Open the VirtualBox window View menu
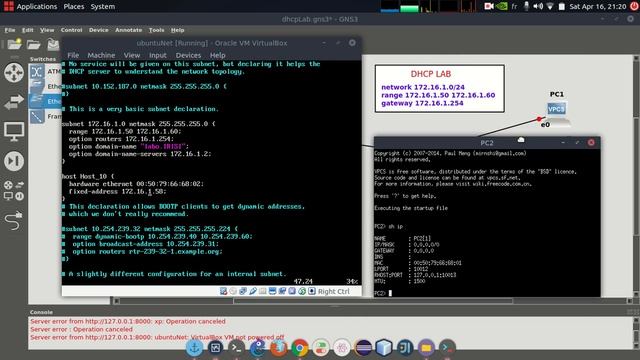640x360 pixels. coord(132,55)
